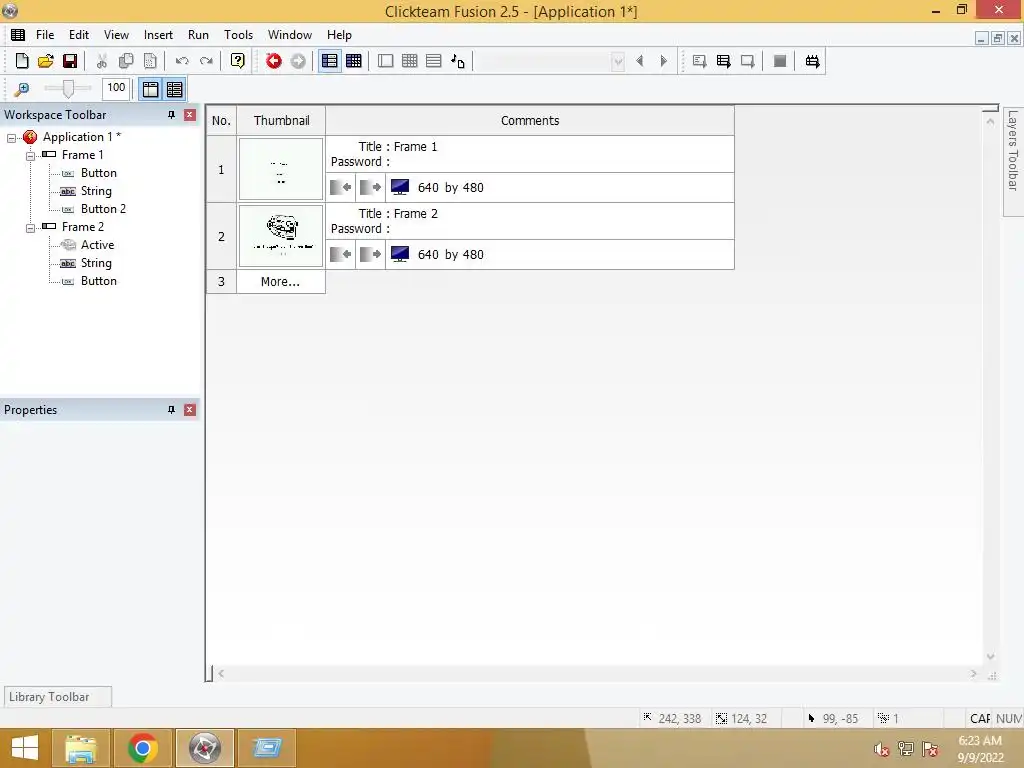This screenshot has width=1024, height=768.
Task: Open the Run menu
Action: click(x=199, y=35)
